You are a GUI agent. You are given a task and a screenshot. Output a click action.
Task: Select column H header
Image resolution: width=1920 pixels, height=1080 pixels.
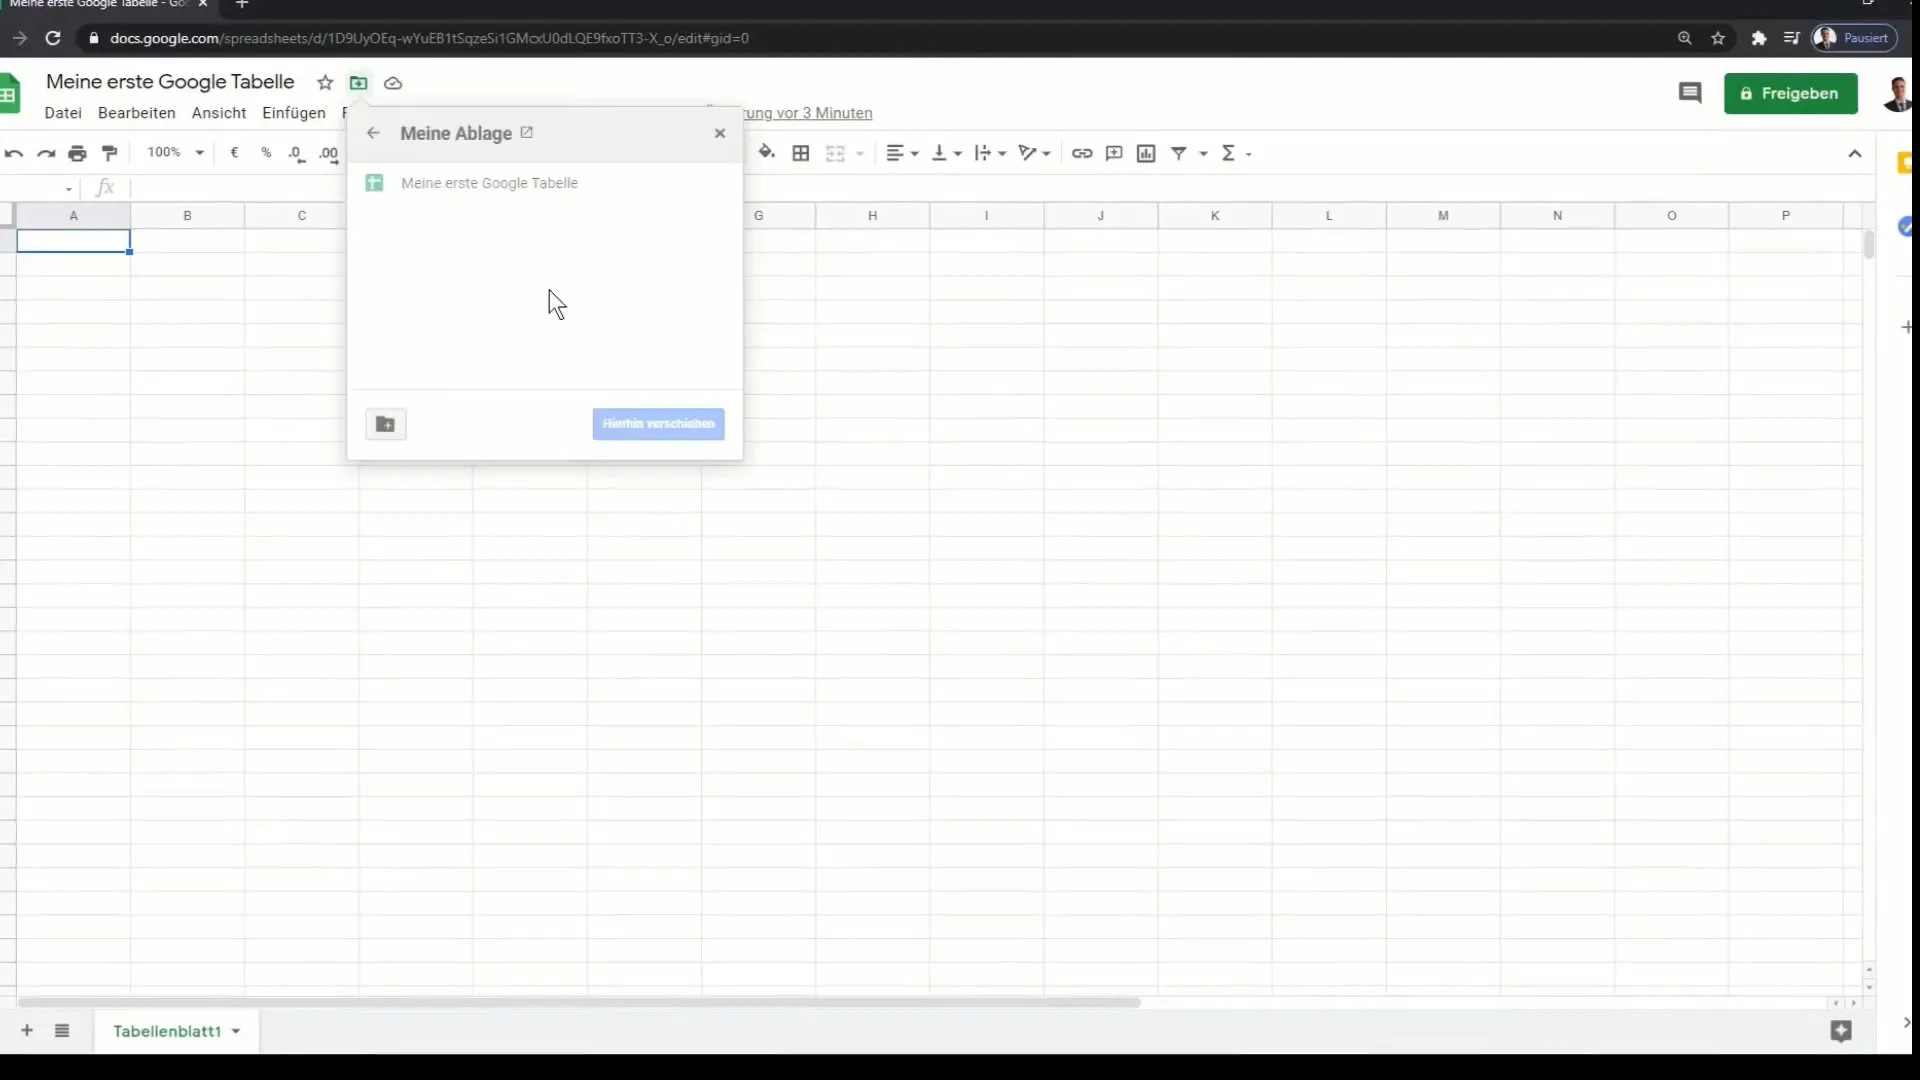click(x=872, y=215)
